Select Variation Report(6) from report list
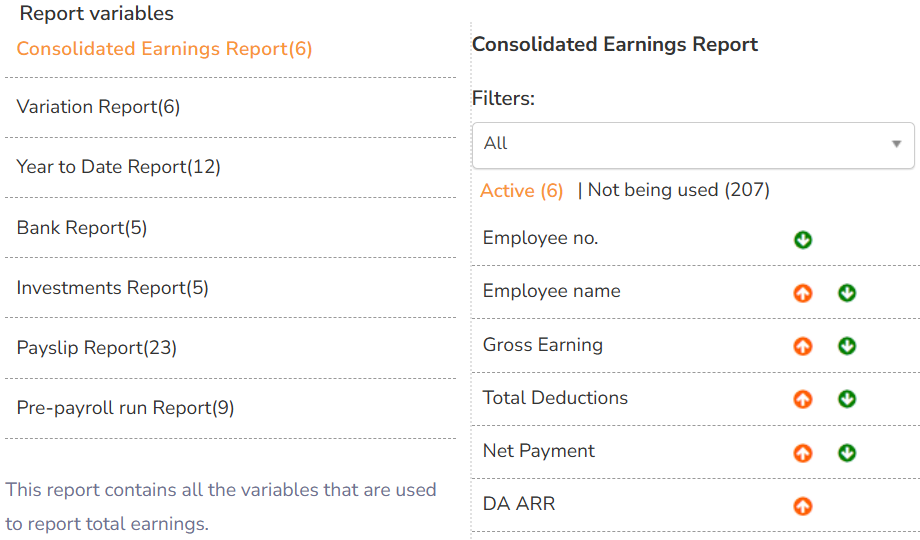The height and width of the screenshot is (540, 920). click(98, 107)
